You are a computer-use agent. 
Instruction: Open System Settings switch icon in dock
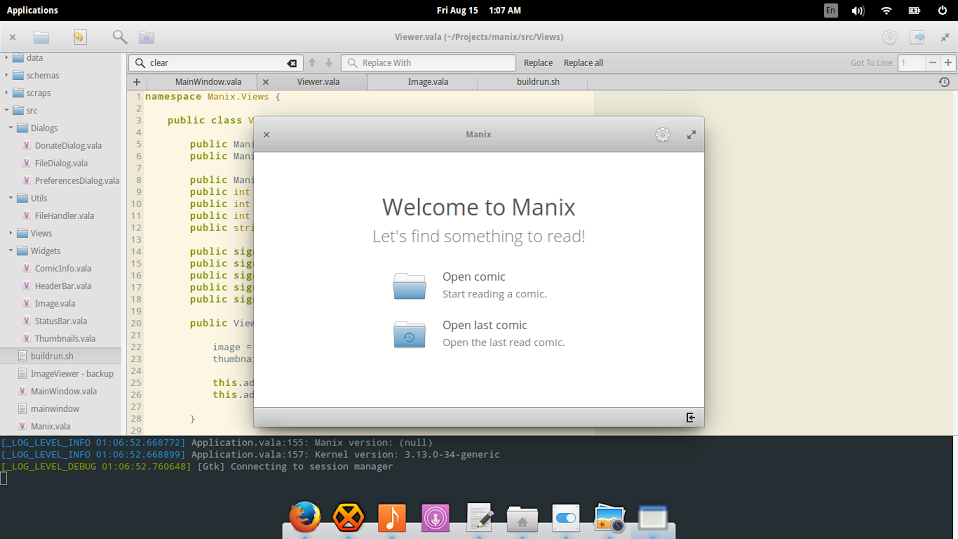tap(566, 518)
